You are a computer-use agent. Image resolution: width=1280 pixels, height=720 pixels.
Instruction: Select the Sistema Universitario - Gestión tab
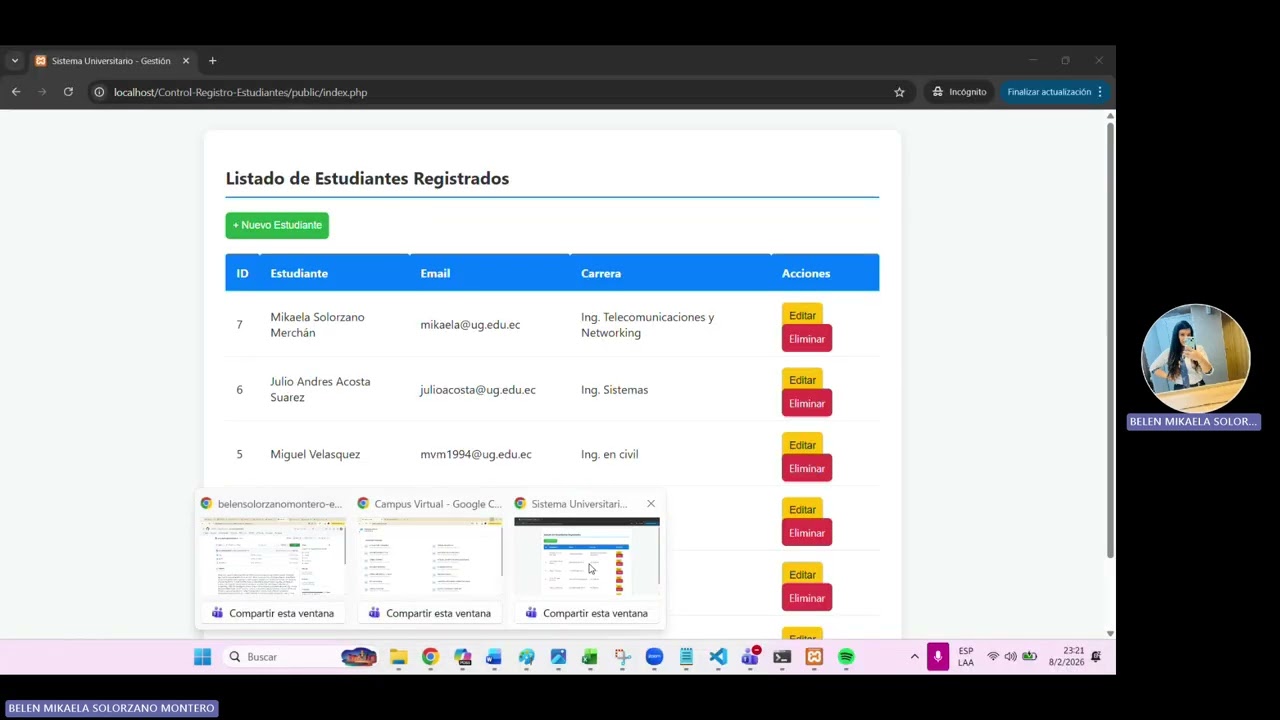pos(110,61)
